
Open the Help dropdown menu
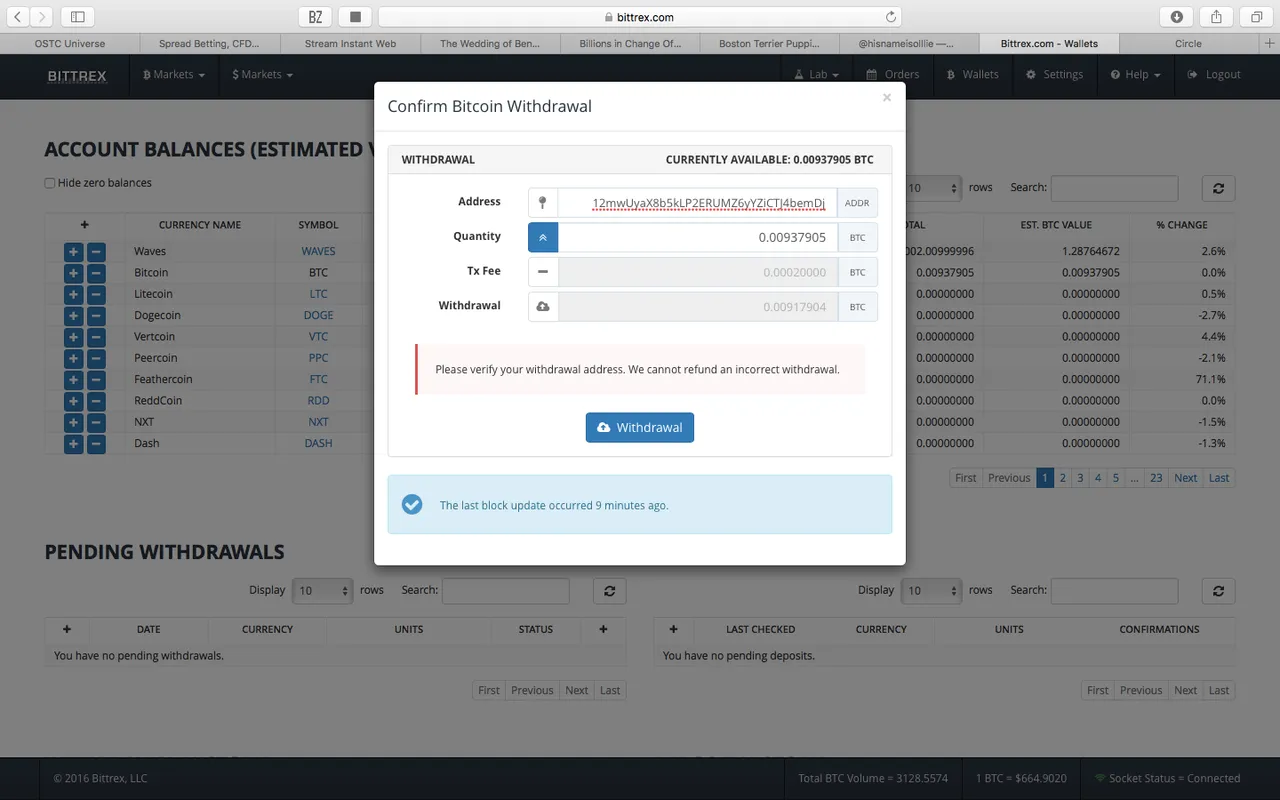(x=1135, y=75)
